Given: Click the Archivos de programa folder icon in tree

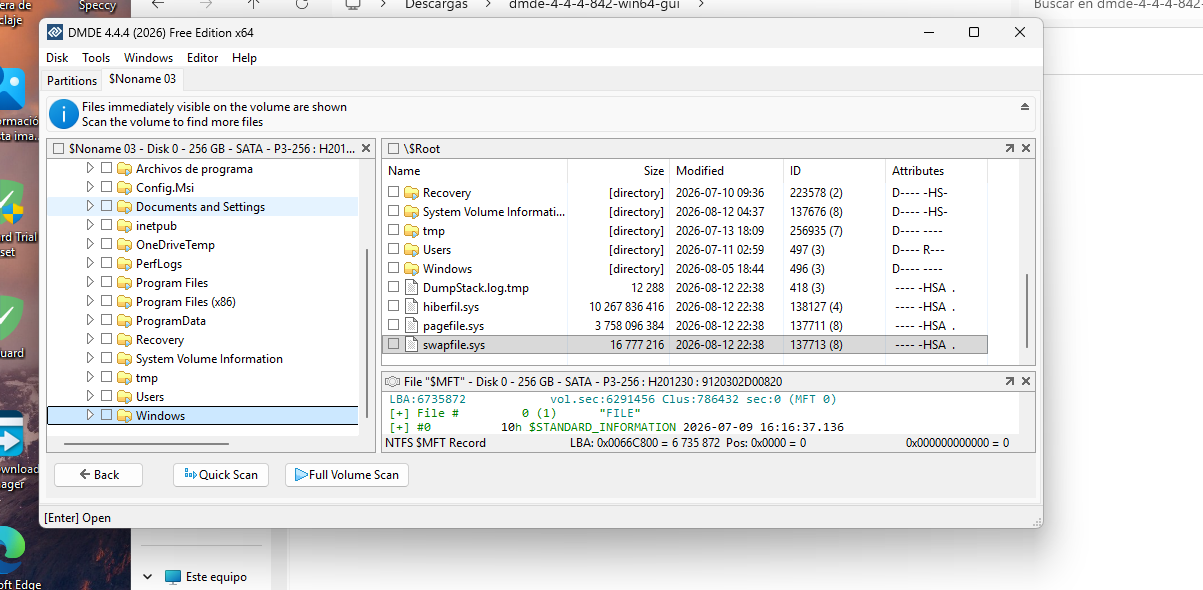Looking at the screenshot, I should tap(124, 169).
